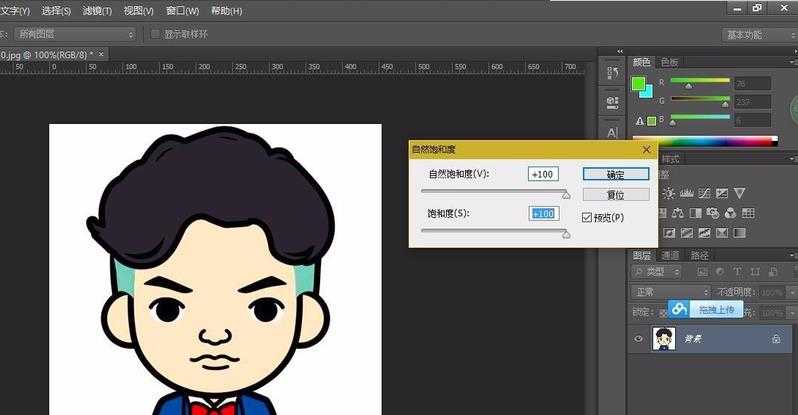Click the lock icon on 背景 layer

point(776,340)
